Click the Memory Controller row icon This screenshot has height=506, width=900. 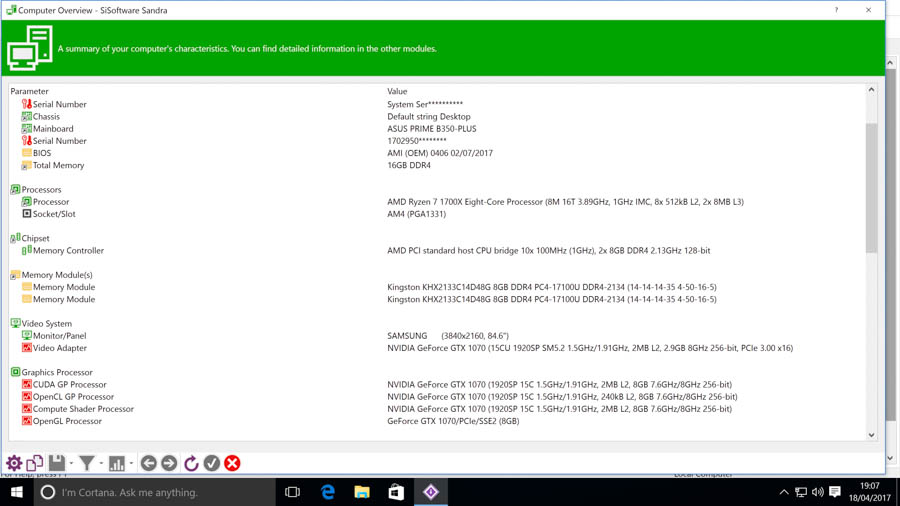point(26,250)
